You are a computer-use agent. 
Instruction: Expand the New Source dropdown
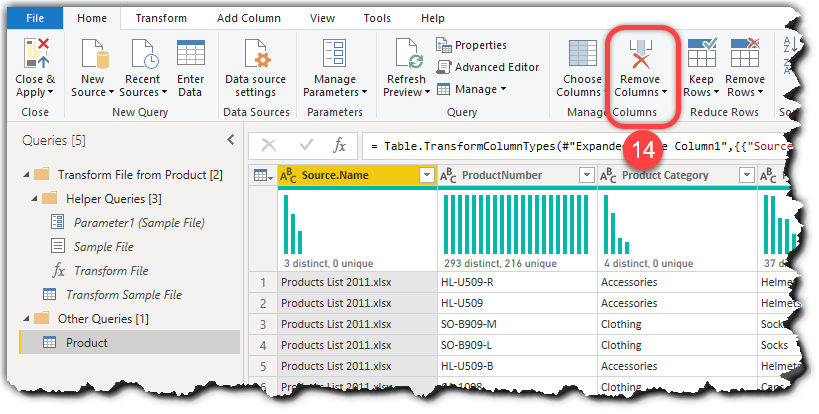[x=111, y=92]
